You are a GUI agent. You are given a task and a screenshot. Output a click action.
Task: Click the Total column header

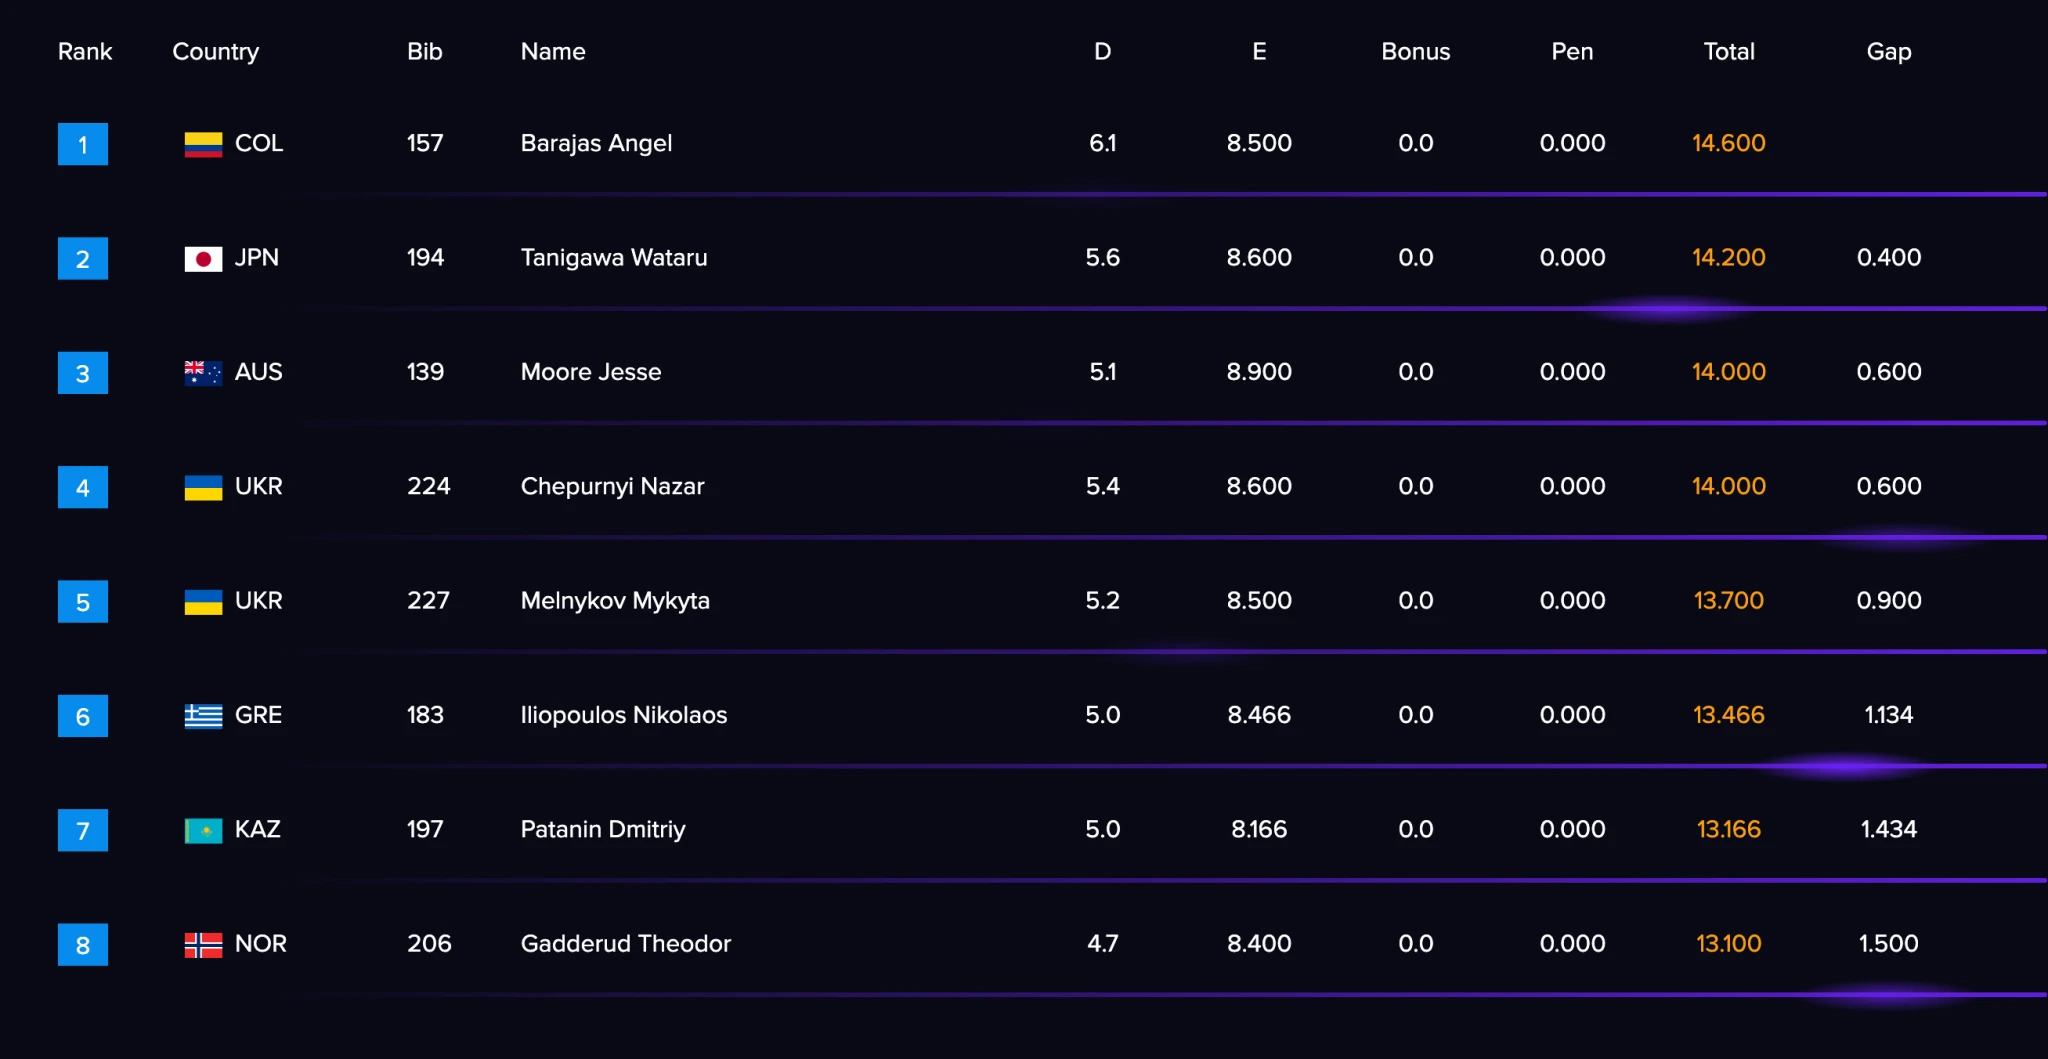pos(1728,52)
